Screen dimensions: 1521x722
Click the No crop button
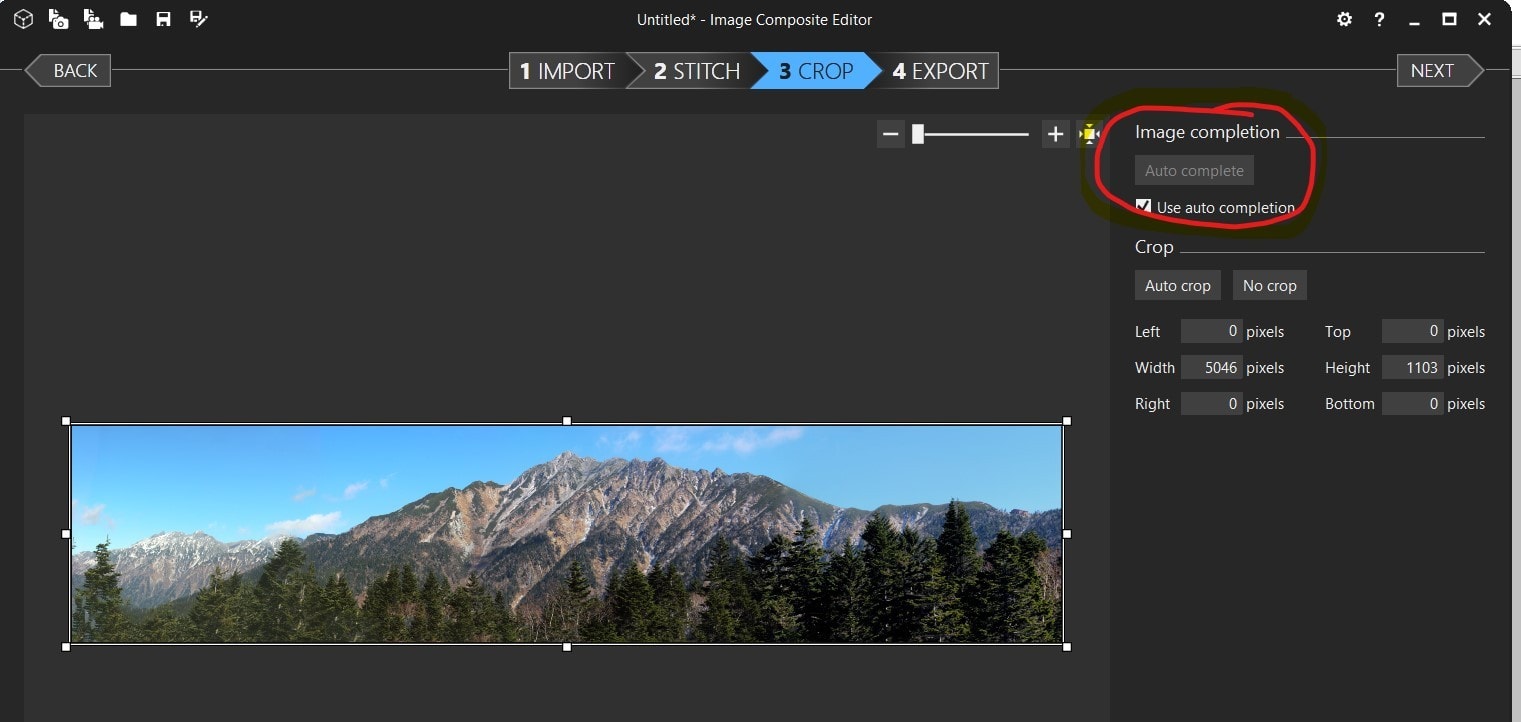click(x=1270, y=285)
